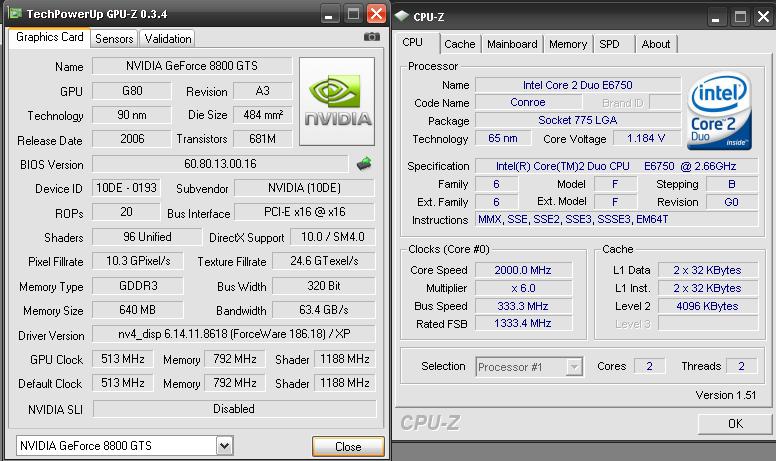Minimize the CPU-Z window

tap(716, 17)
